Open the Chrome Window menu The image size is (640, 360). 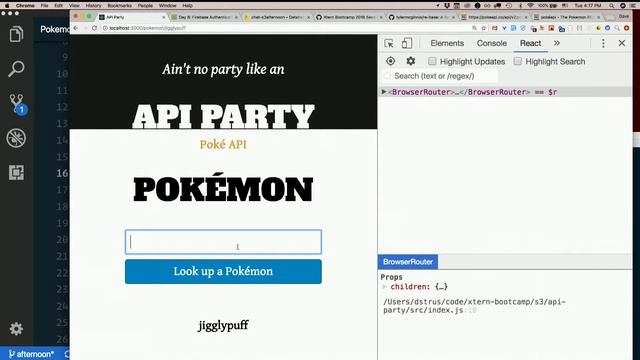point(167,6)
